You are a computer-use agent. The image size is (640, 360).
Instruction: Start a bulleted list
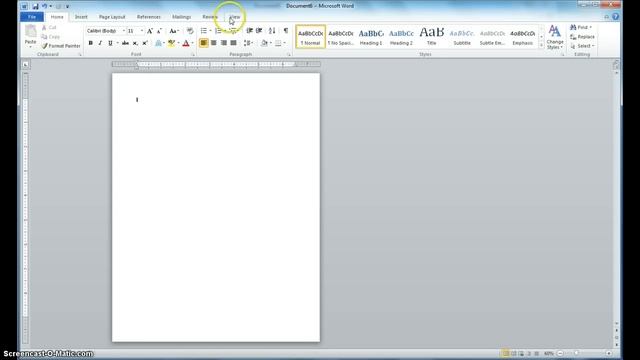[x=204, y=31]
